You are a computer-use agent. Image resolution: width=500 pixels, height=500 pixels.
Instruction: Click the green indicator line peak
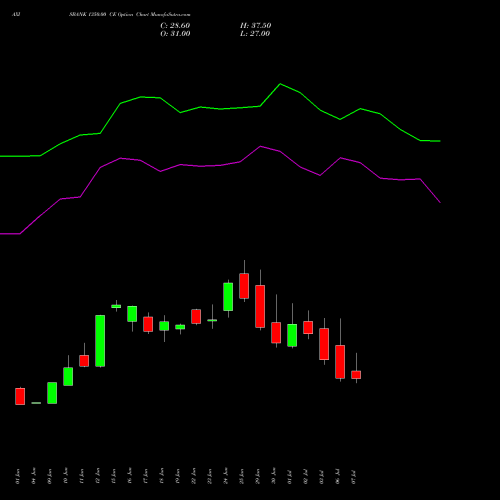(x=280, y=84)
